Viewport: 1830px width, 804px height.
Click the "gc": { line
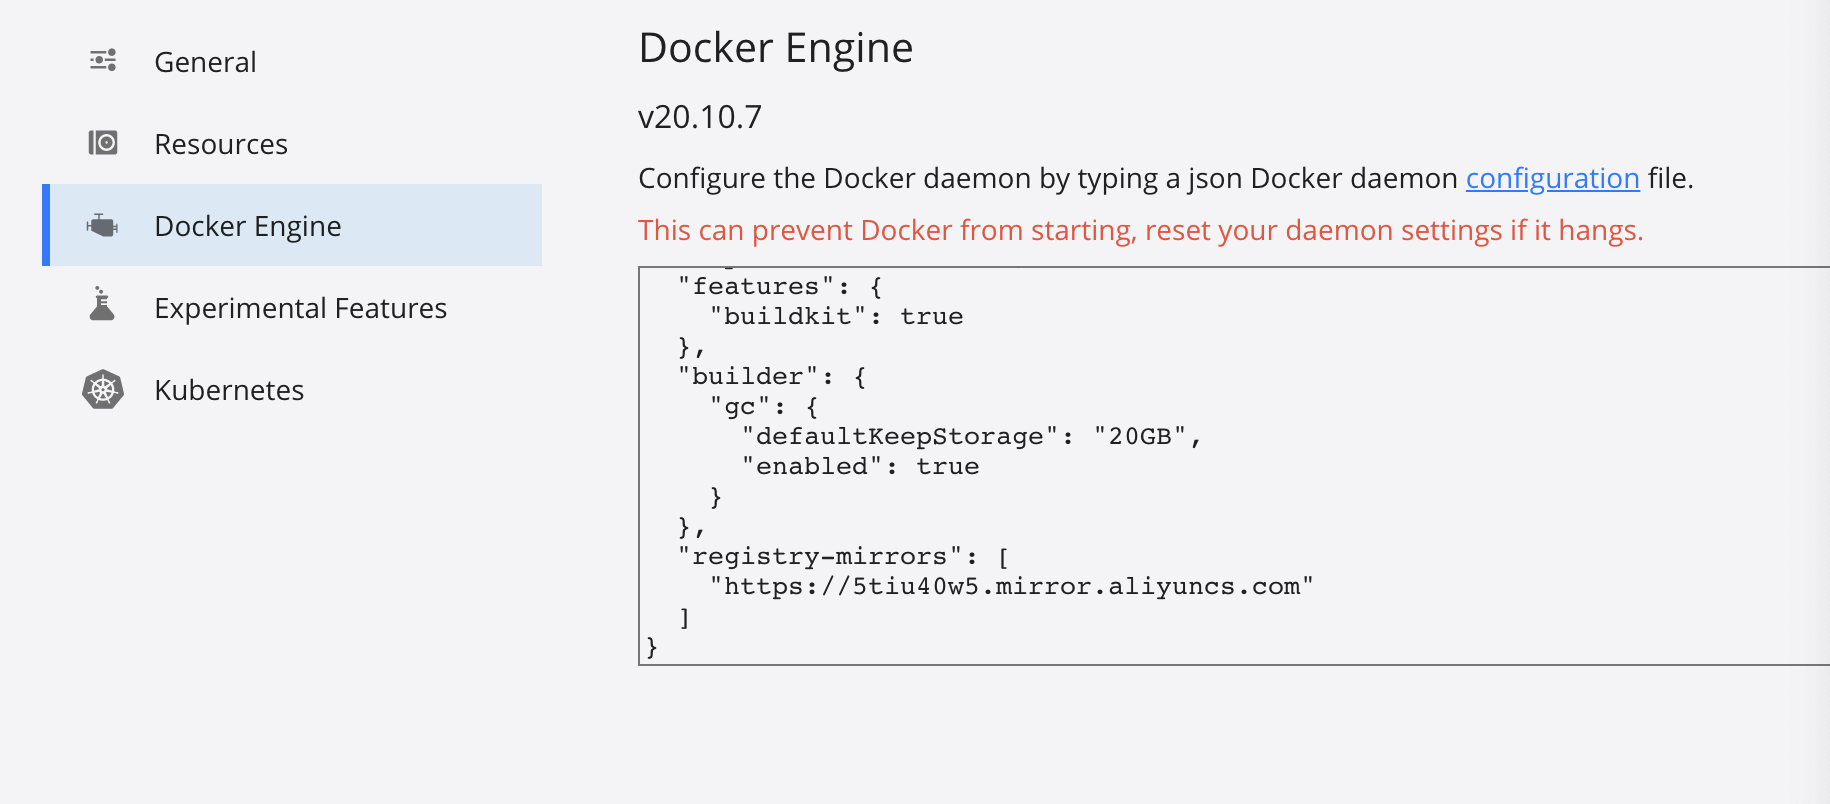coord(764,407)
